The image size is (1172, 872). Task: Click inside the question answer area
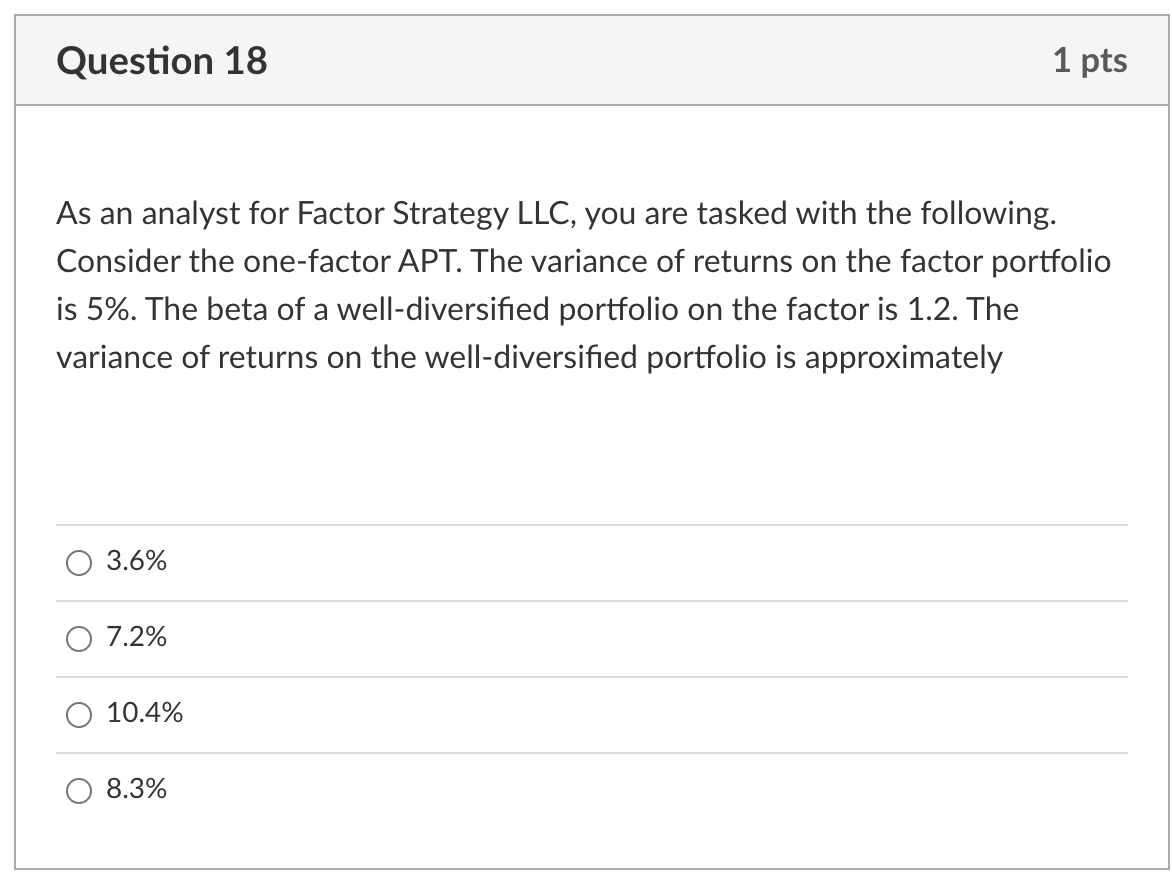coord(585,450)
